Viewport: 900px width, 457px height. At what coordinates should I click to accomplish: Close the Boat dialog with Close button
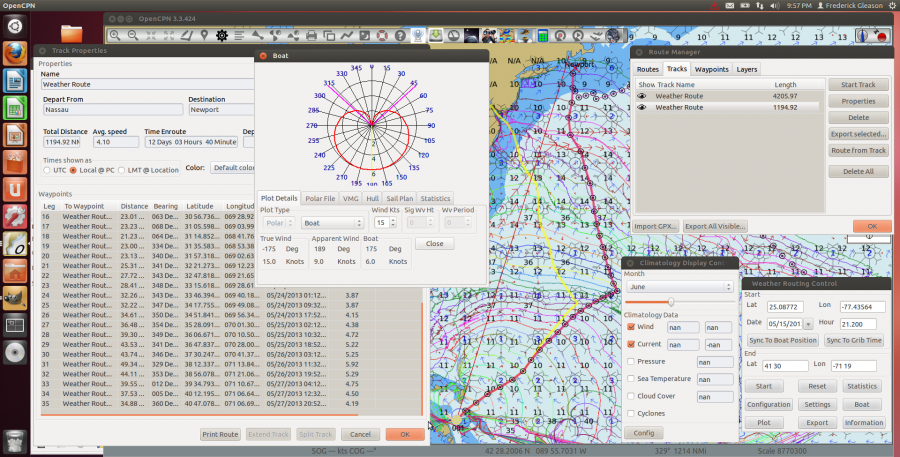(435, 244)
